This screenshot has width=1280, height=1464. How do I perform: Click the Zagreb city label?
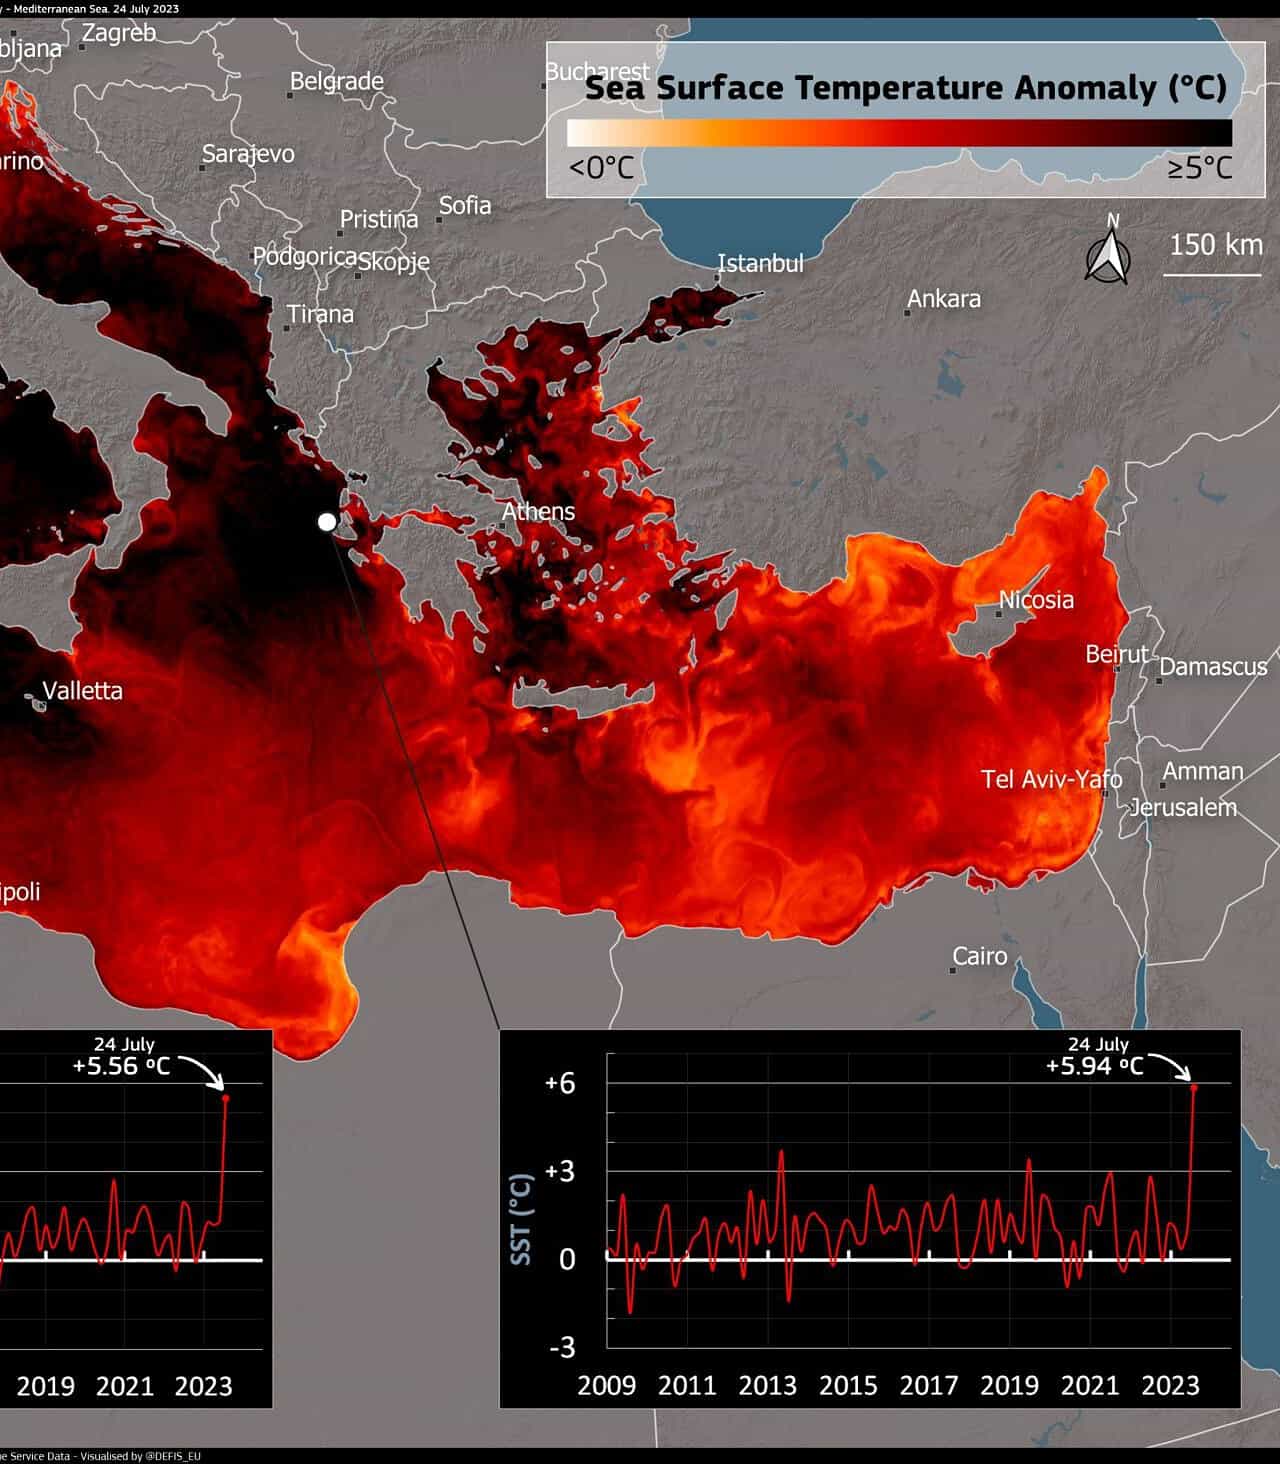[119, 32]
